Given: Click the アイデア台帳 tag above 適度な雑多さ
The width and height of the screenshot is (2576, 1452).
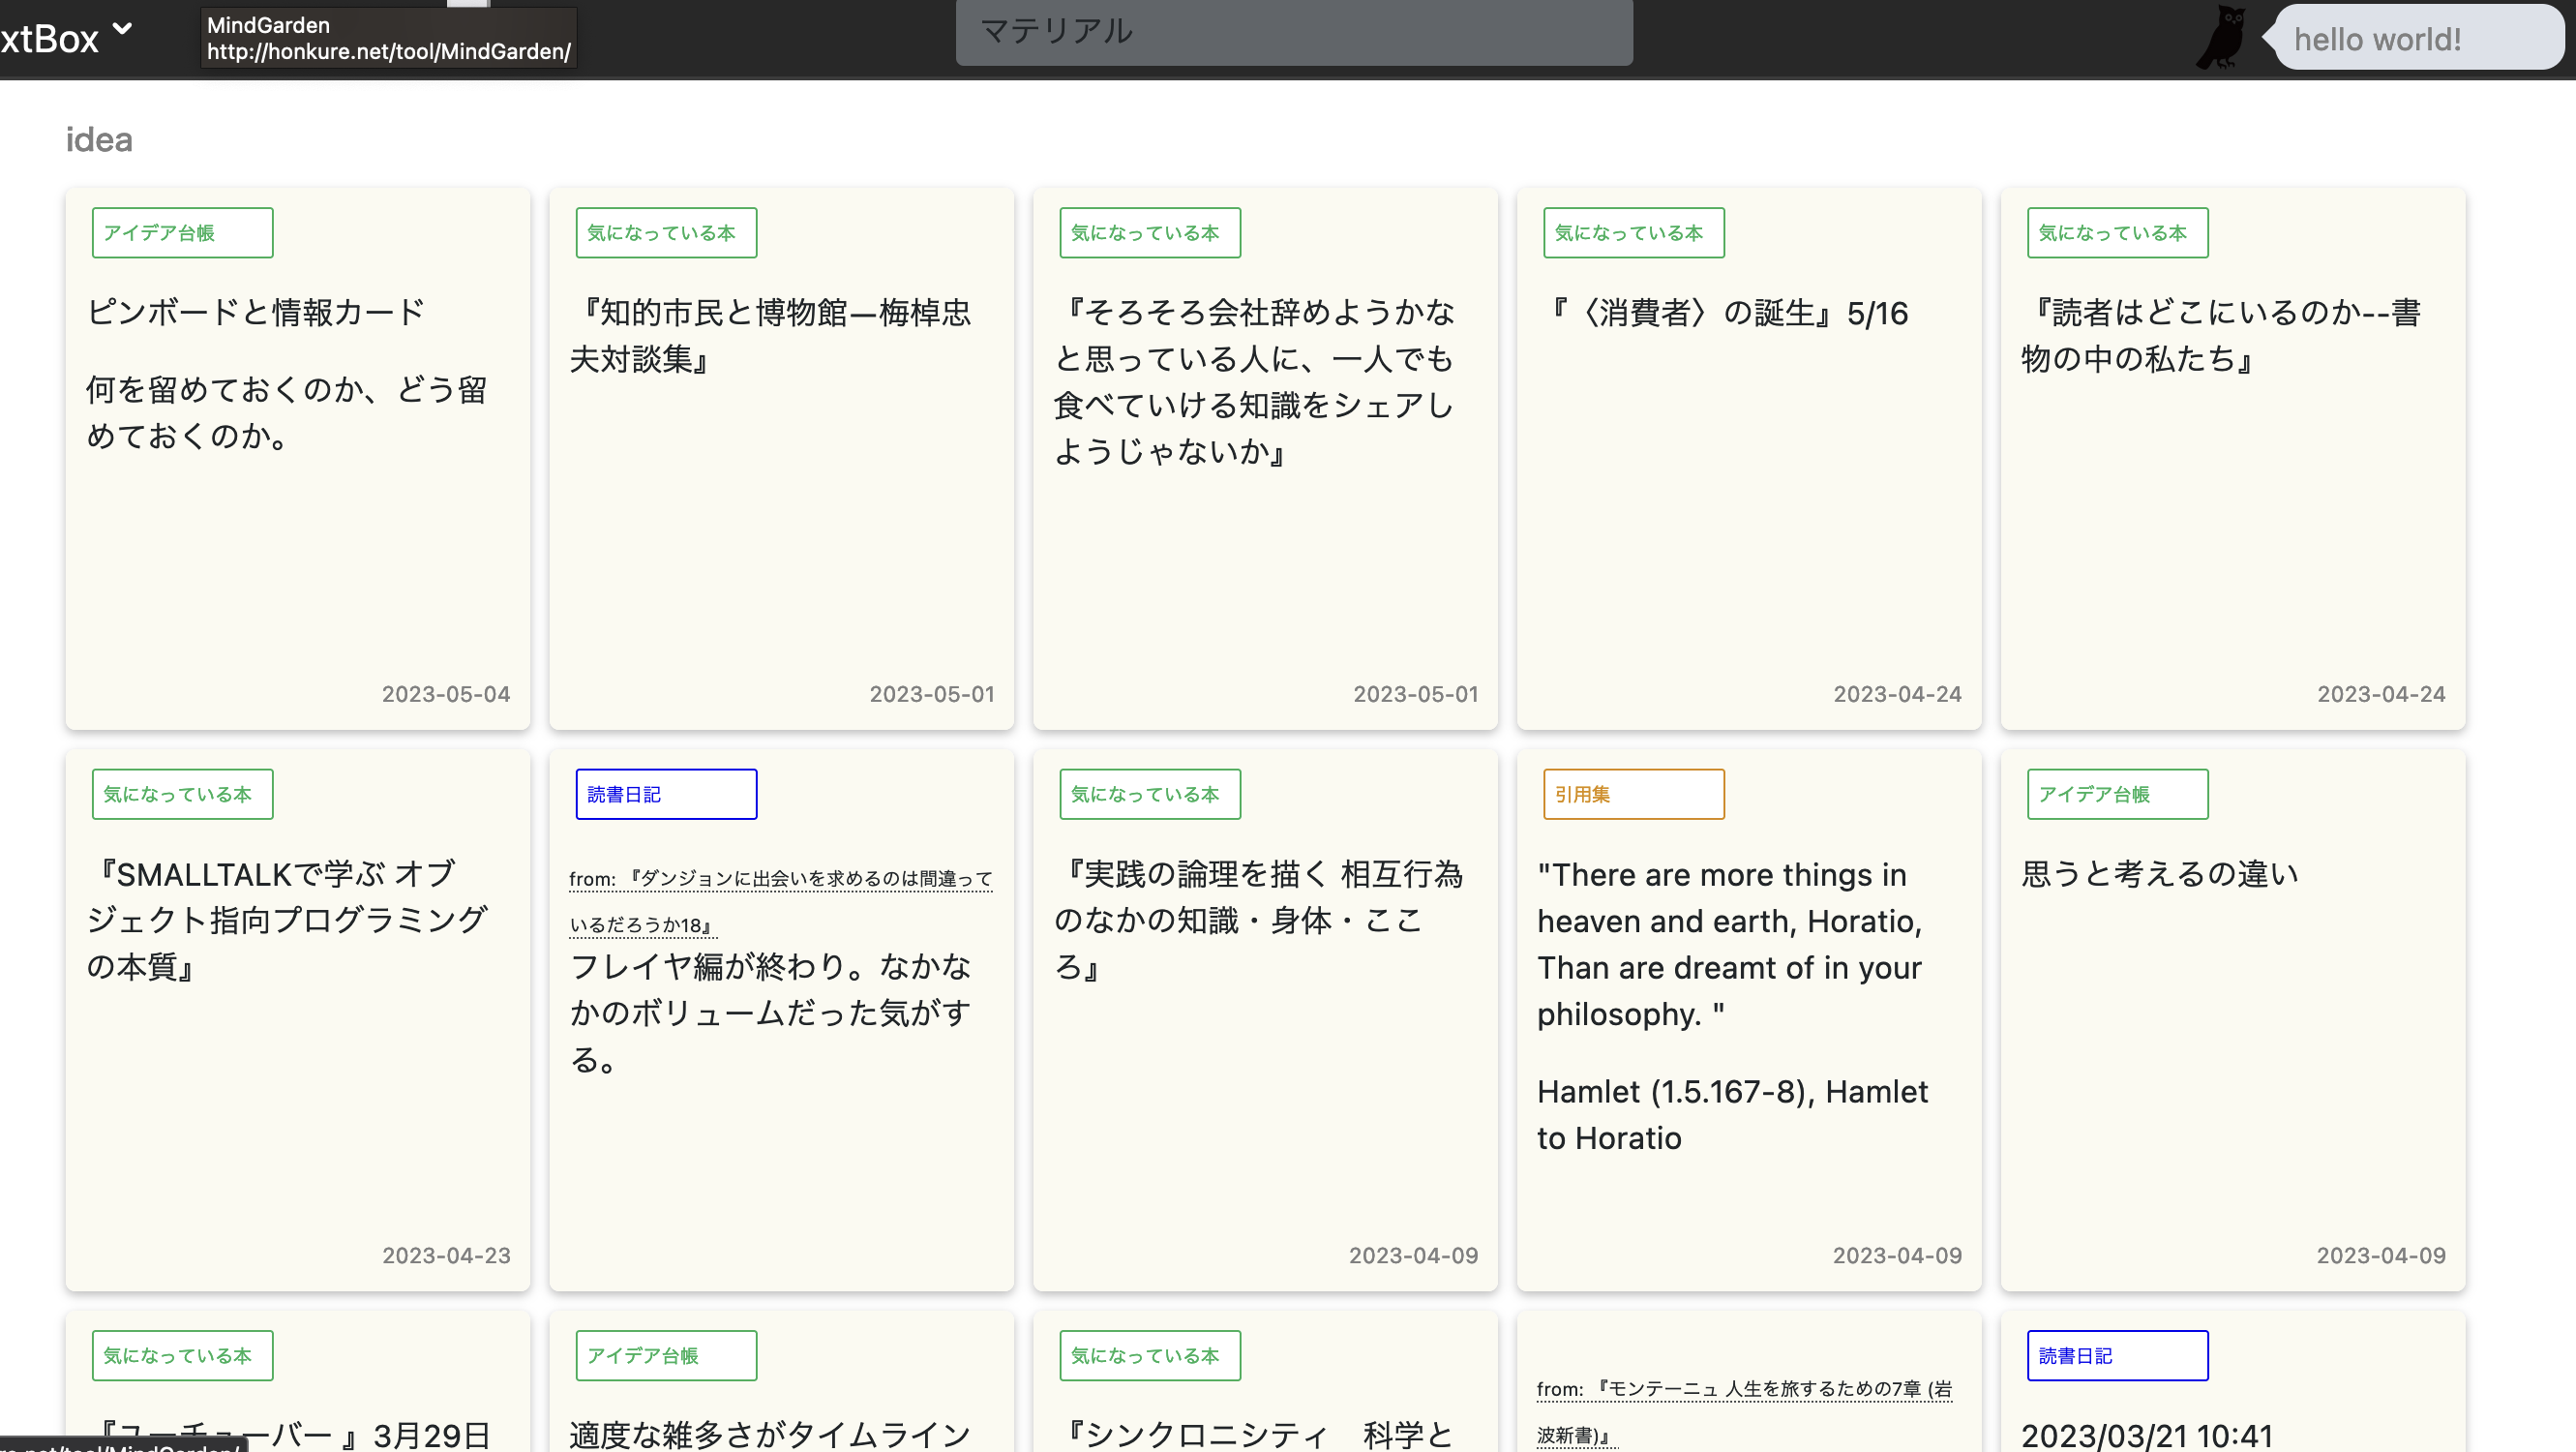Looking at the screenshot, I should [x=665, y=1356].
